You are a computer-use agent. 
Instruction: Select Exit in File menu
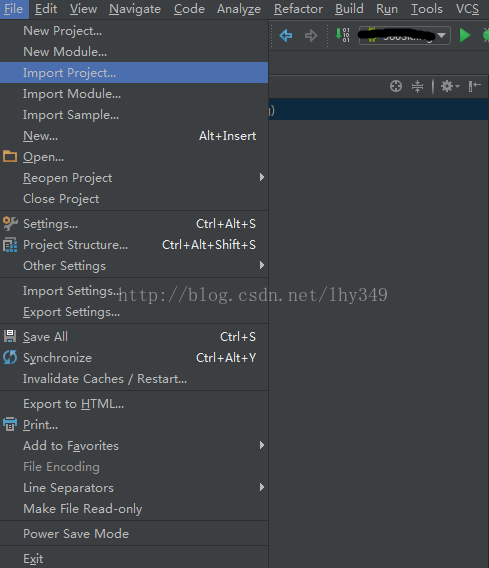coord(134,559)
